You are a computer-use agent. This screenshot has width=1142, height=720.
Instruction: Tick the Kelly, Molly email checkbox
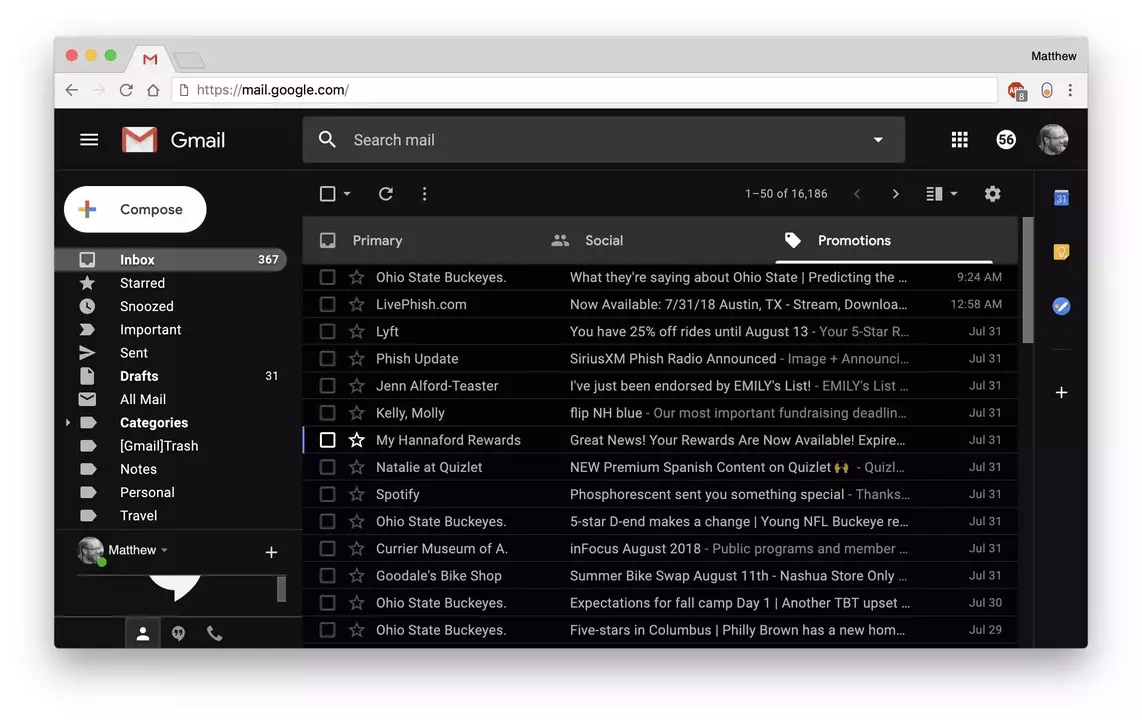328,413
